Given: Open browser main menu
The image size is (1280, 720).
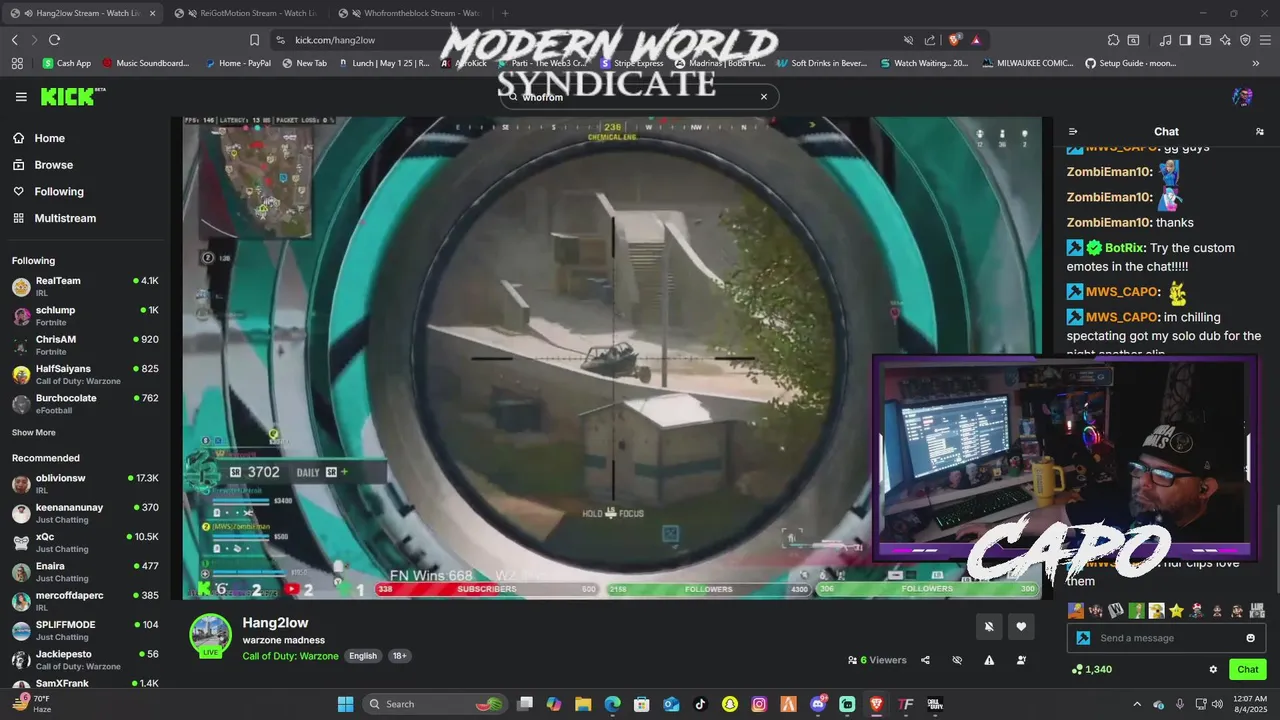Looking at the screenshot, I should [1265, 40].
